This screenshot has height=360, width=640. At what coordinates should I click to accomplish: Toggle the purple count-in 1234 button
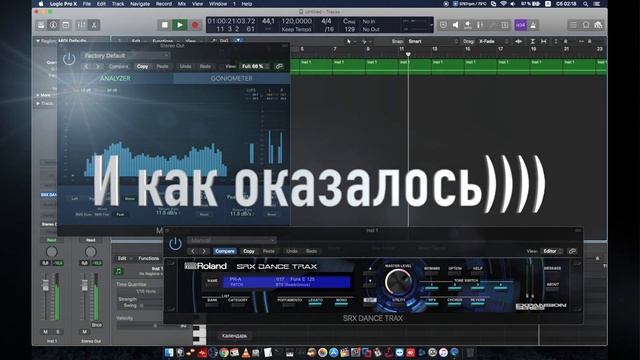(x=520, y=25)
